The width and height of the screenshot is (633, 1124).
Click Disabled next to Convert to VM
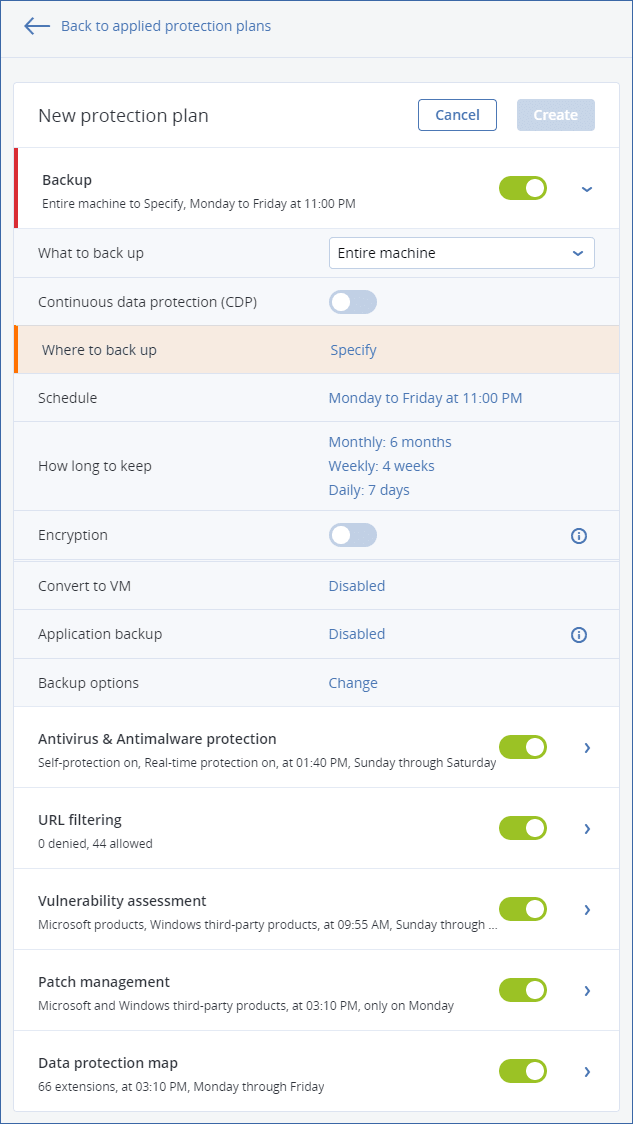[357, 586]
